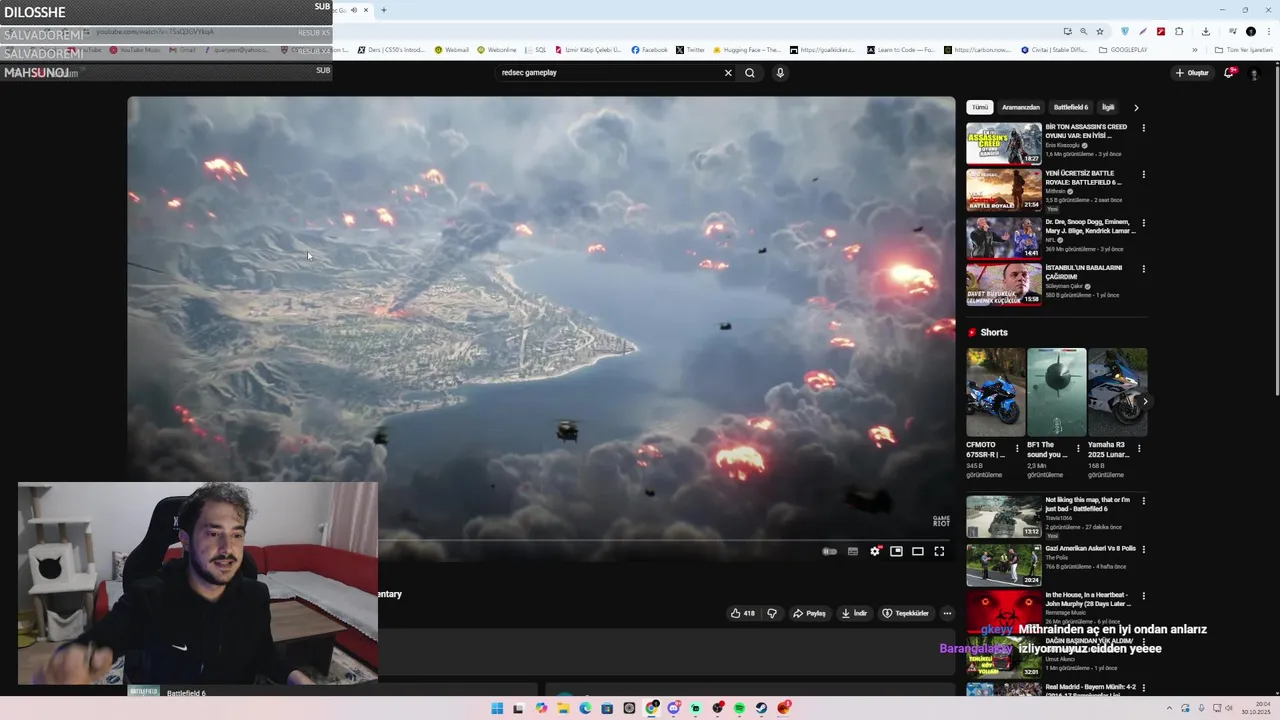Viewport: 1280px width, 720px height.
Task: Click the microphone icon in system tray
Action: pos(1201,708)
